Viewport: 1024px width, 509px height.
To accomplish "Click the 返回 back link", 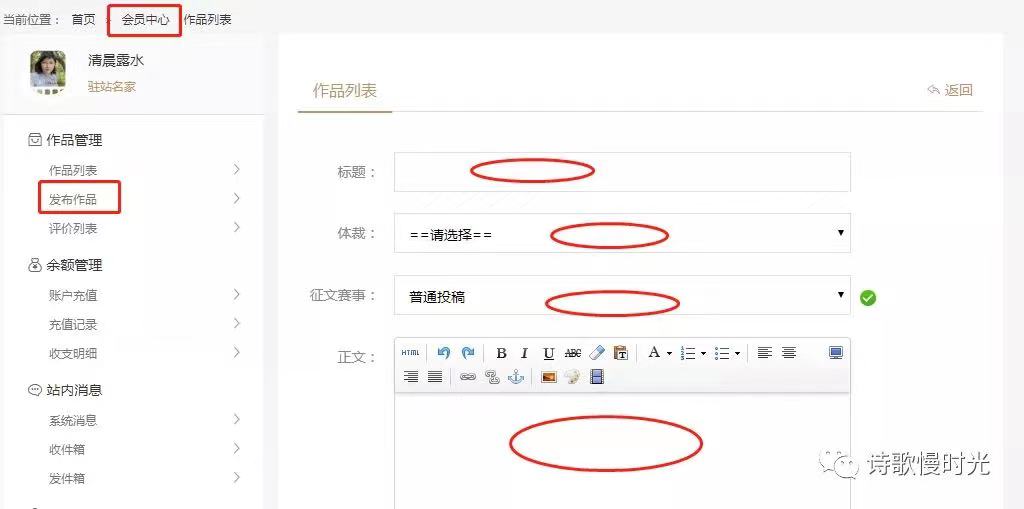I will pyautogui.click(x=950, y=90).
